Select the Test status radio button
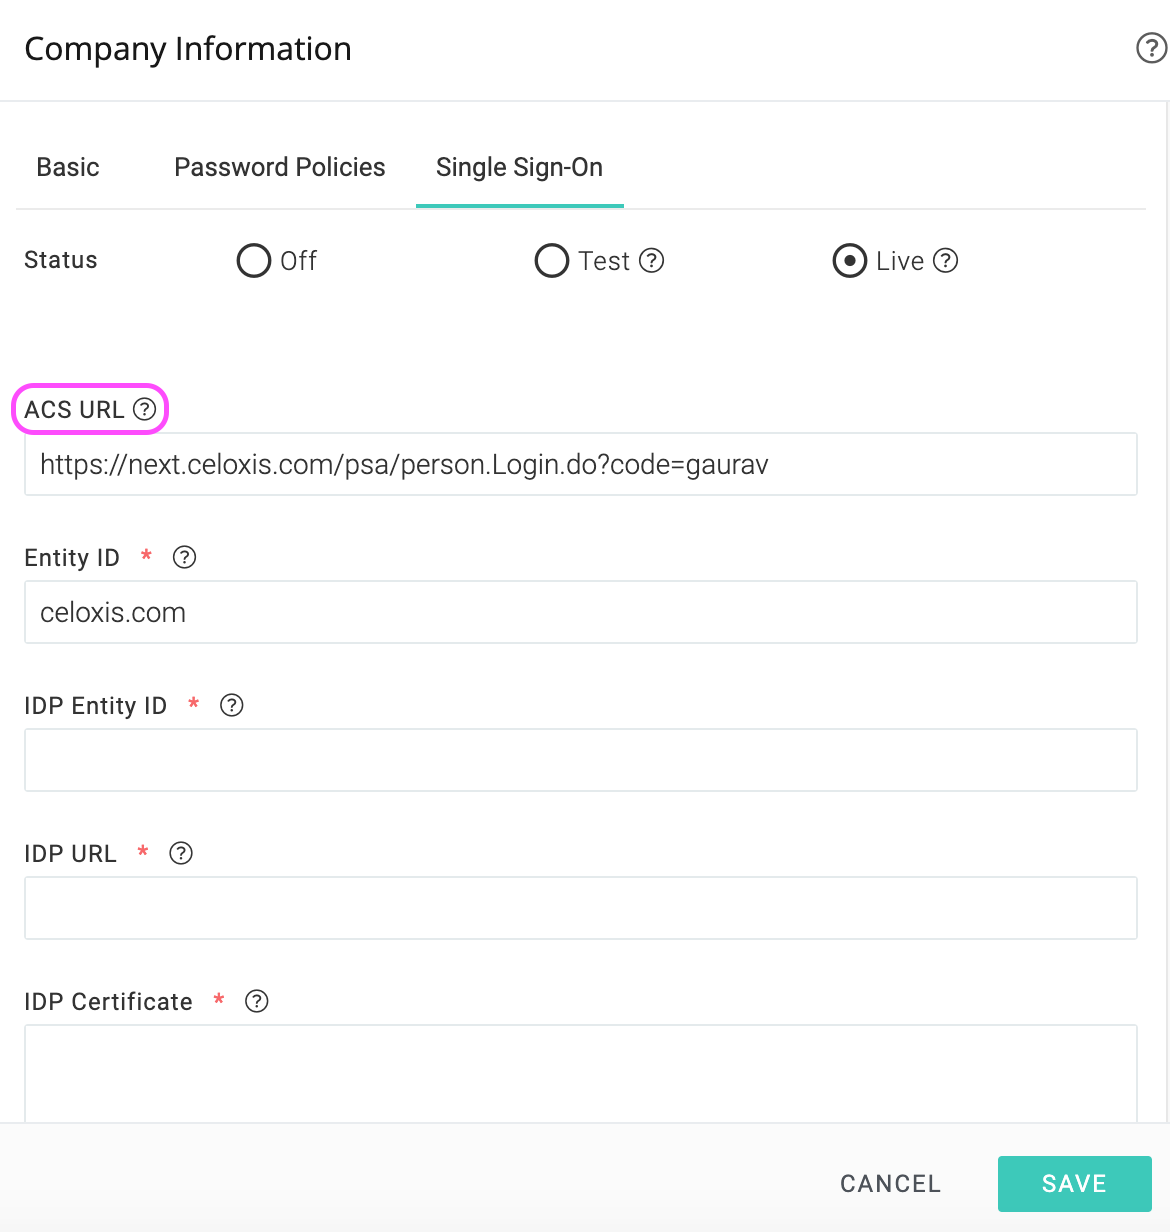Screen dimensions: 1170x1232 [552, 261]
